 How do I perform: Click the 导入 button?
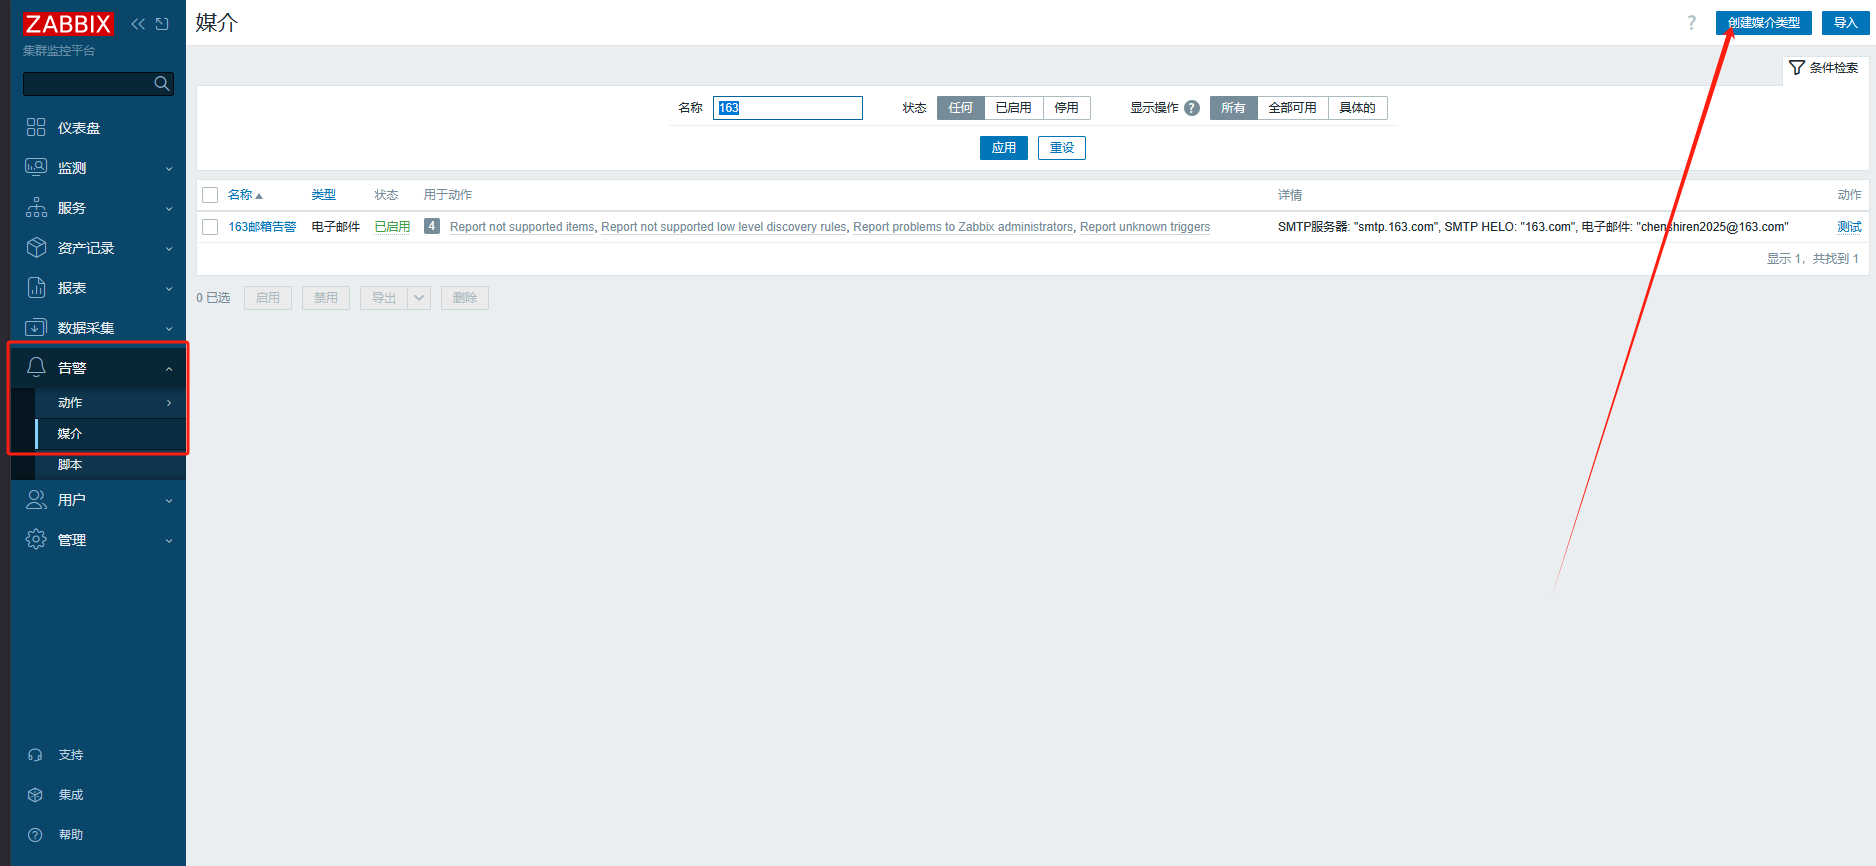[1846, 23]
